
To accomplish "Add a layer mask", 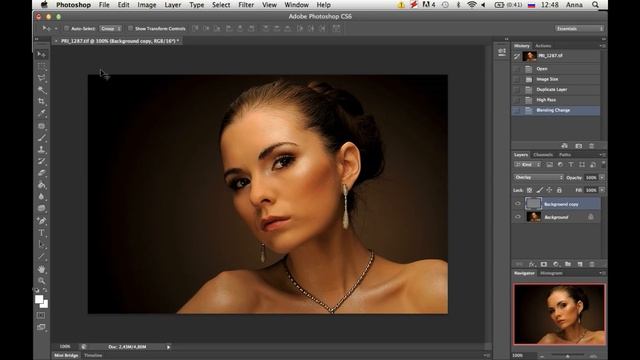I will click(x=544, y=264).
